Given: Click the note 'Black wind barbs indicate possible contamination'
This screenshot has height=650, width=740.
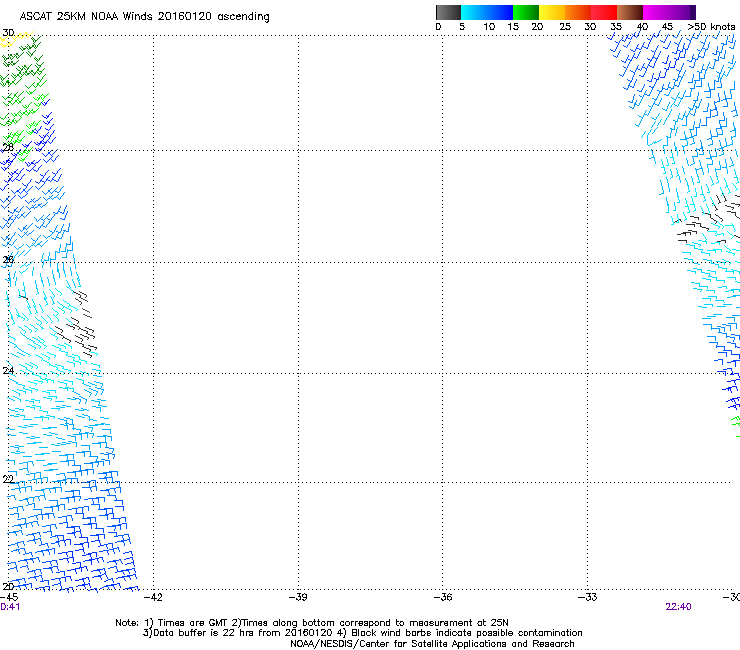Looking at the screenshot, I should point(467,633).
